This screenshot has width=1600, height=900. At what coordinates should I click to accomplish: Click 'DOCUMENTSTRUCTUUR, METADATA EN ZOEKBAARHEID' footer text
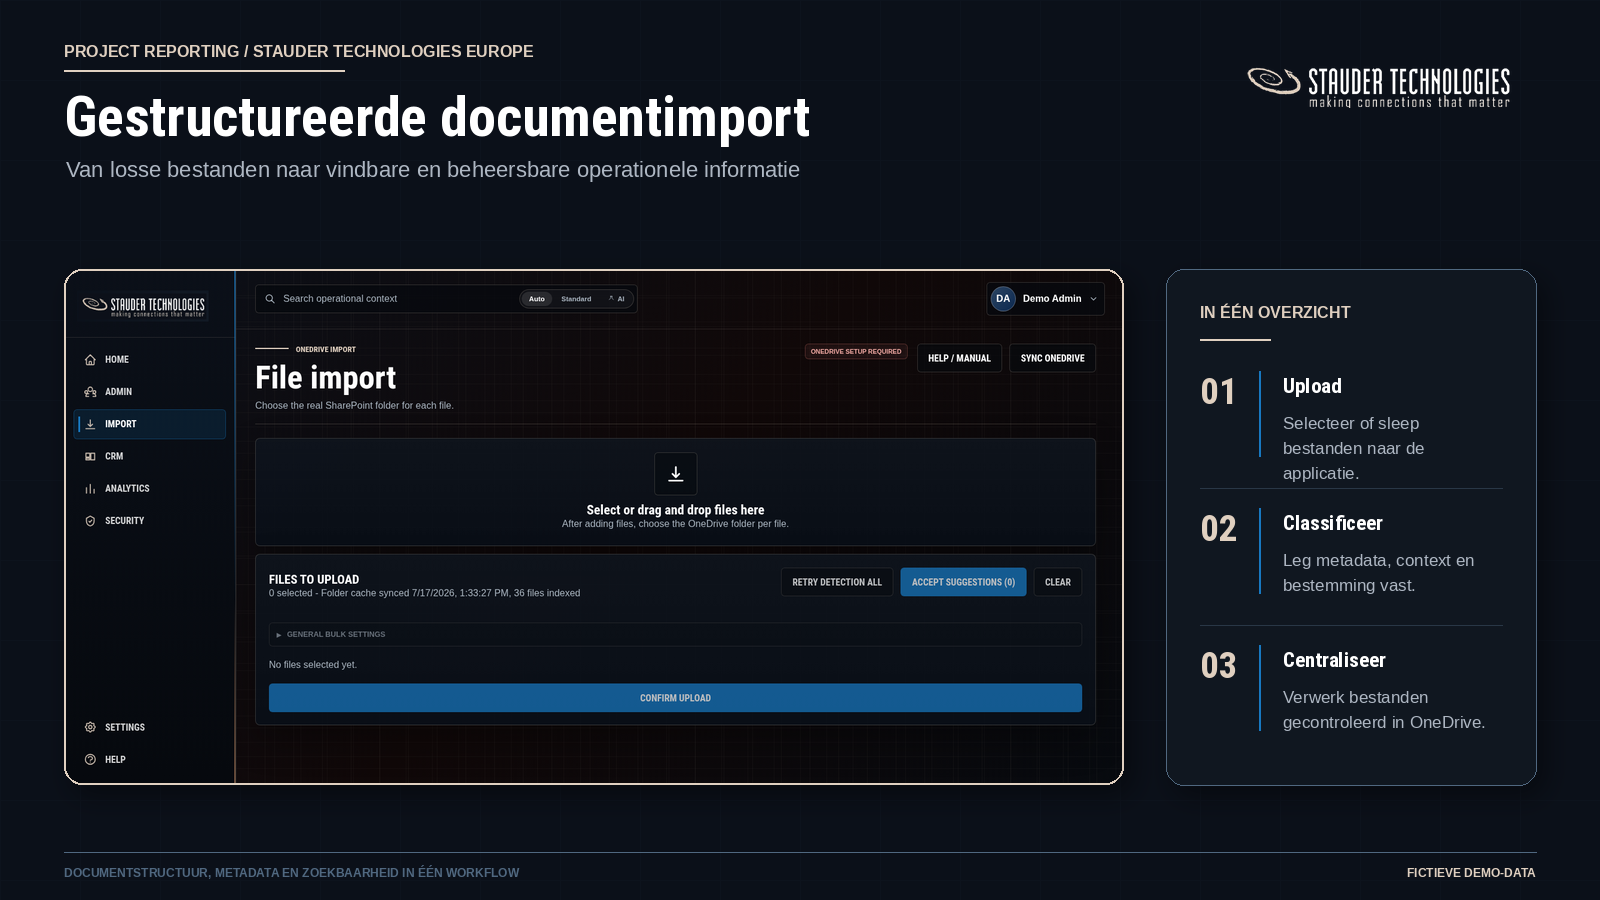[x=291, y=873]
